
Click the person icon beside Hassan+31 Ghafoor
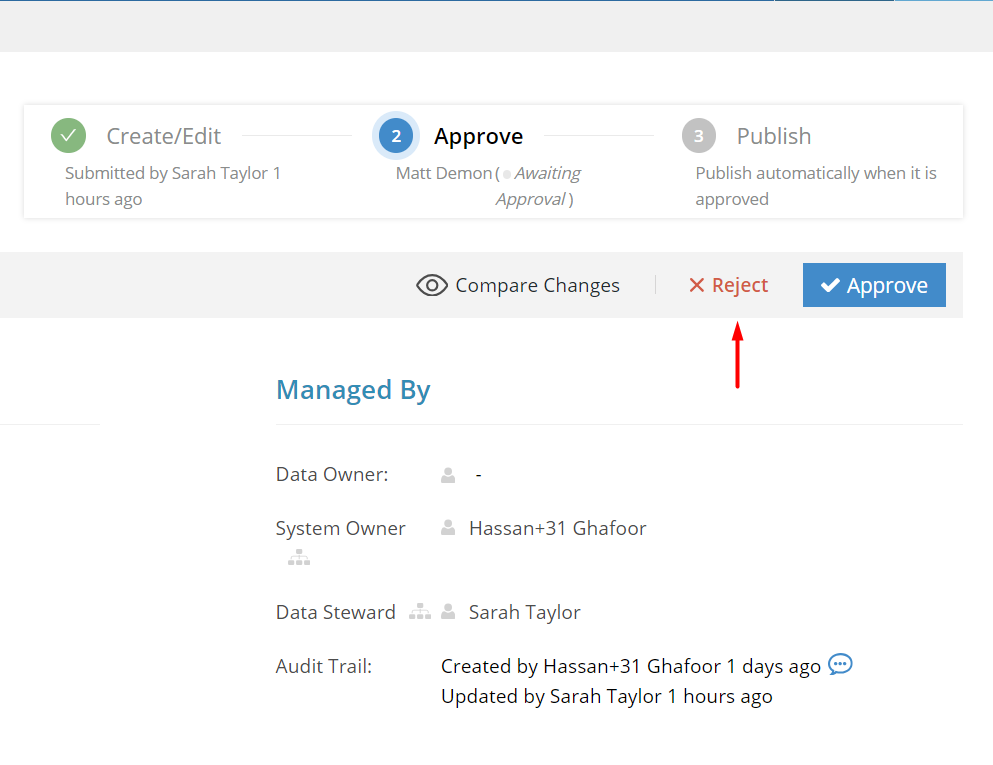click(x=448, y=528)
